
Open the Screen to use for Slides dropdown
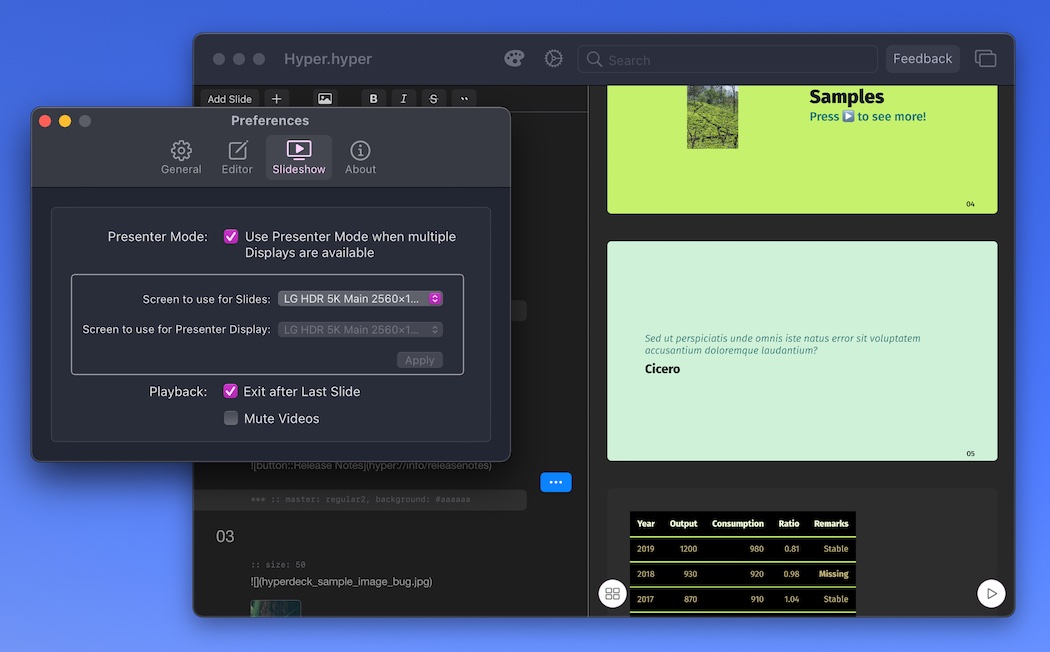(x=360, y=299)
